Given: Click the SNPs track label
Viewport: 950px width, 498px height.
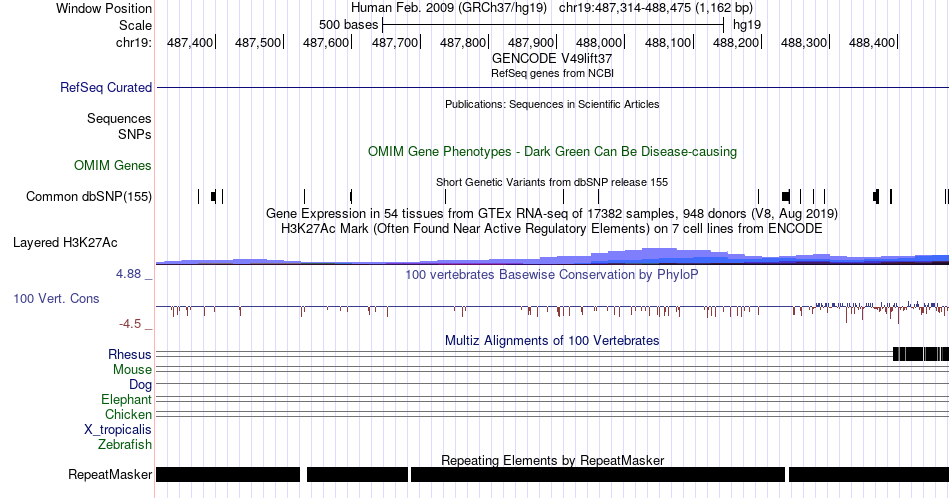Looking at the screenshot, I should coord(135,134).
